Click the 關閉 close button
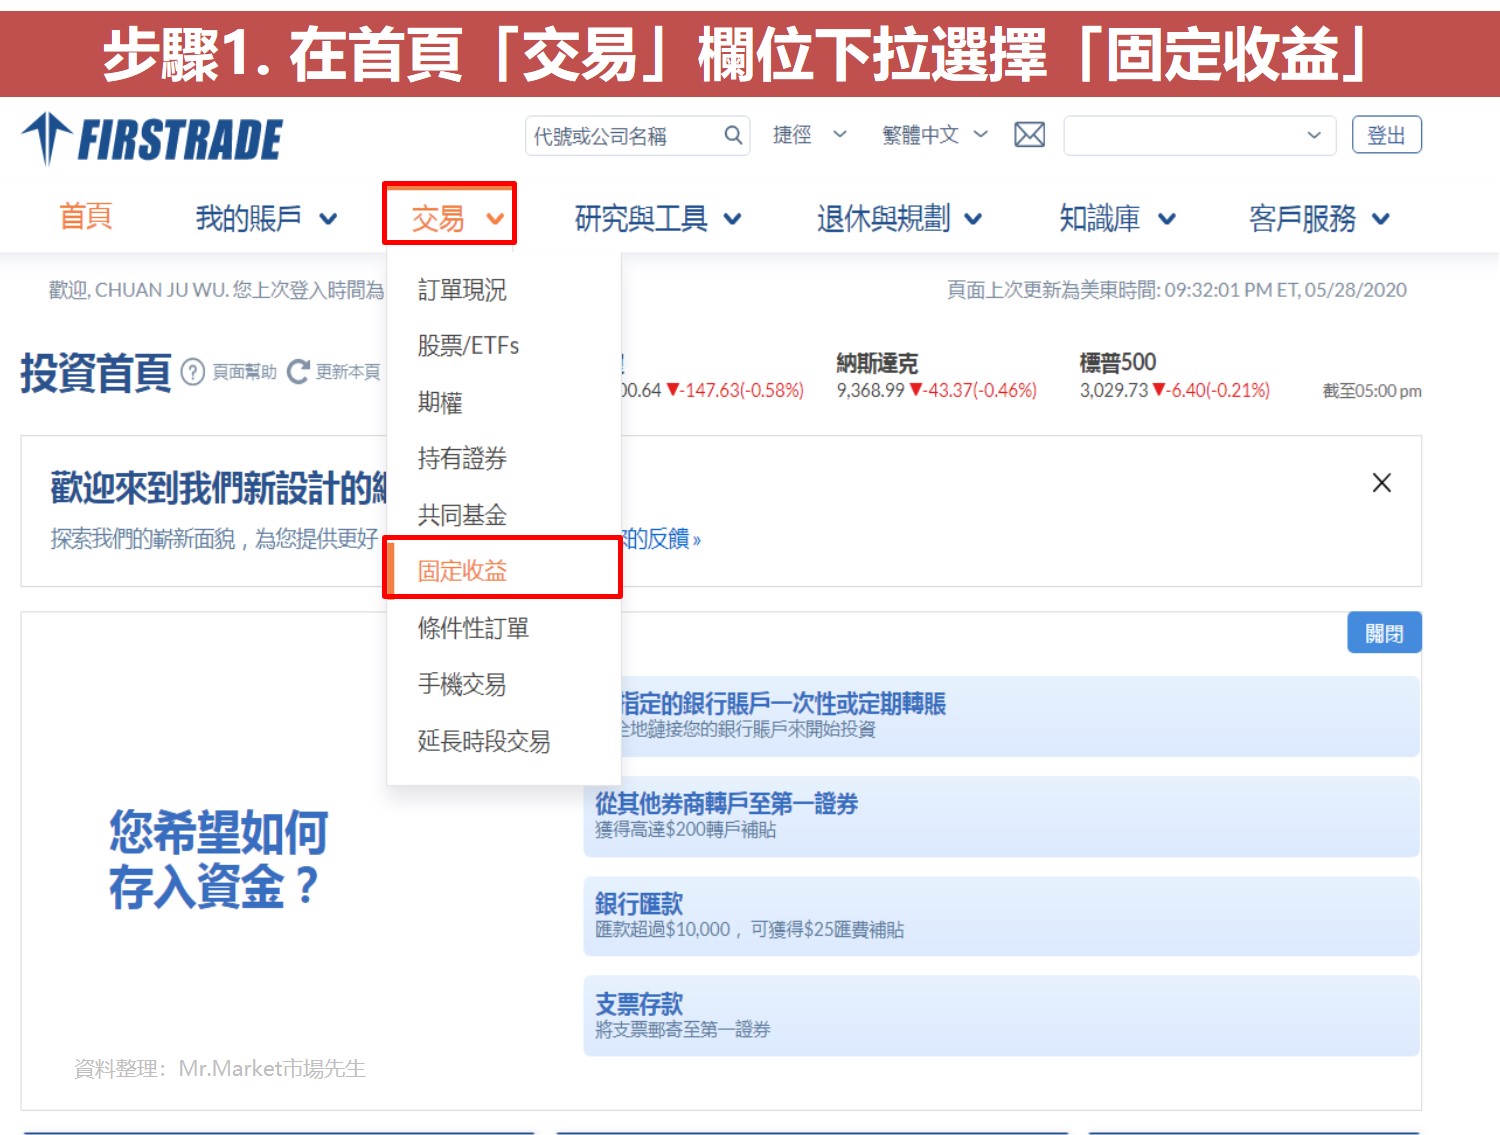 pos(1384,633)
